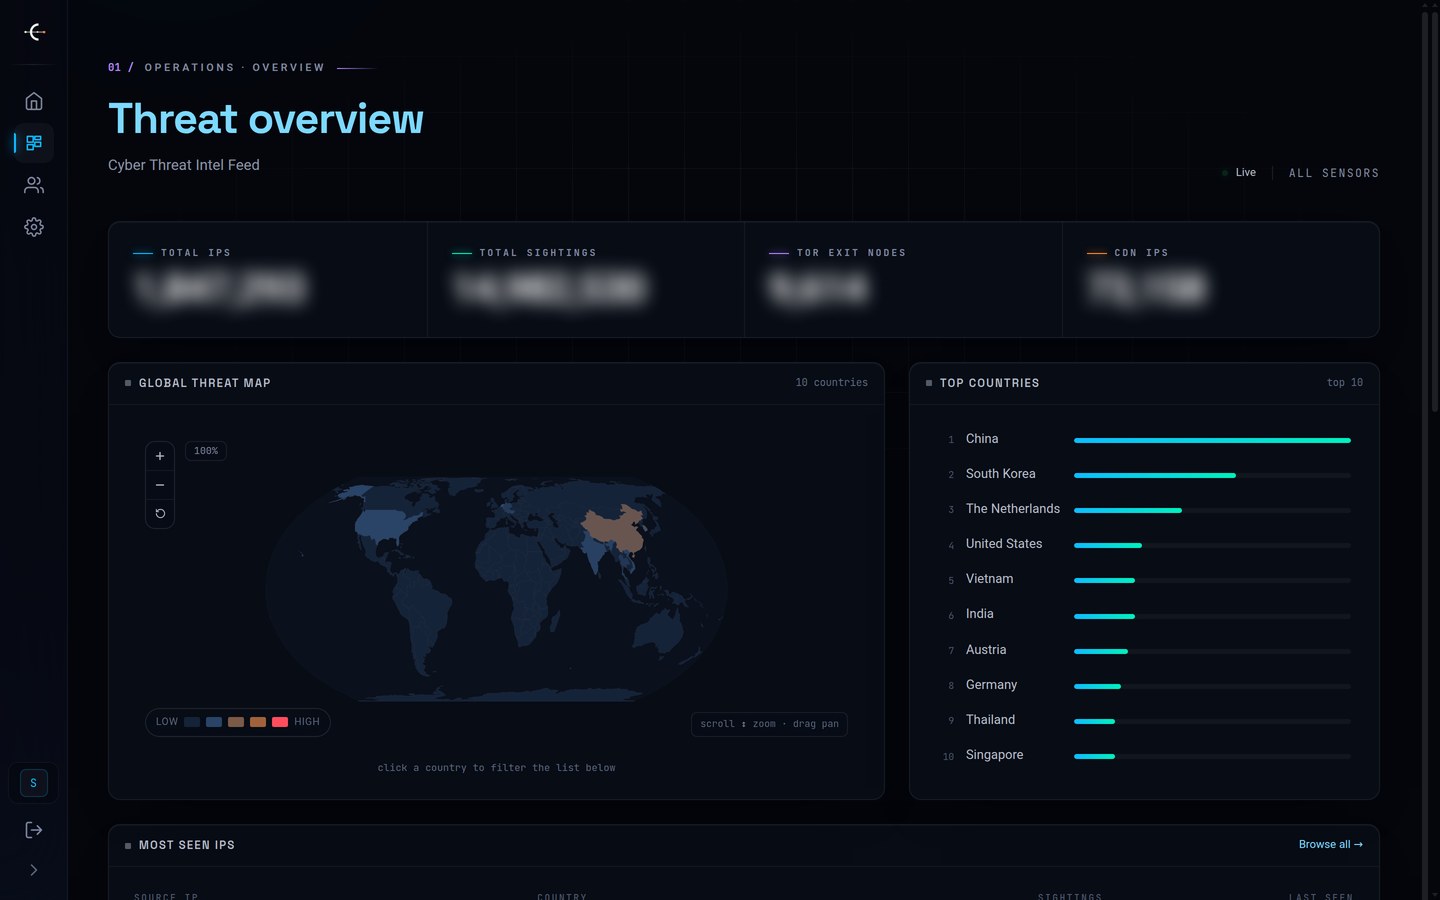Open the S user avatar menu
1440x900 pixels.
pyautogui.click(x=33, y=783)
